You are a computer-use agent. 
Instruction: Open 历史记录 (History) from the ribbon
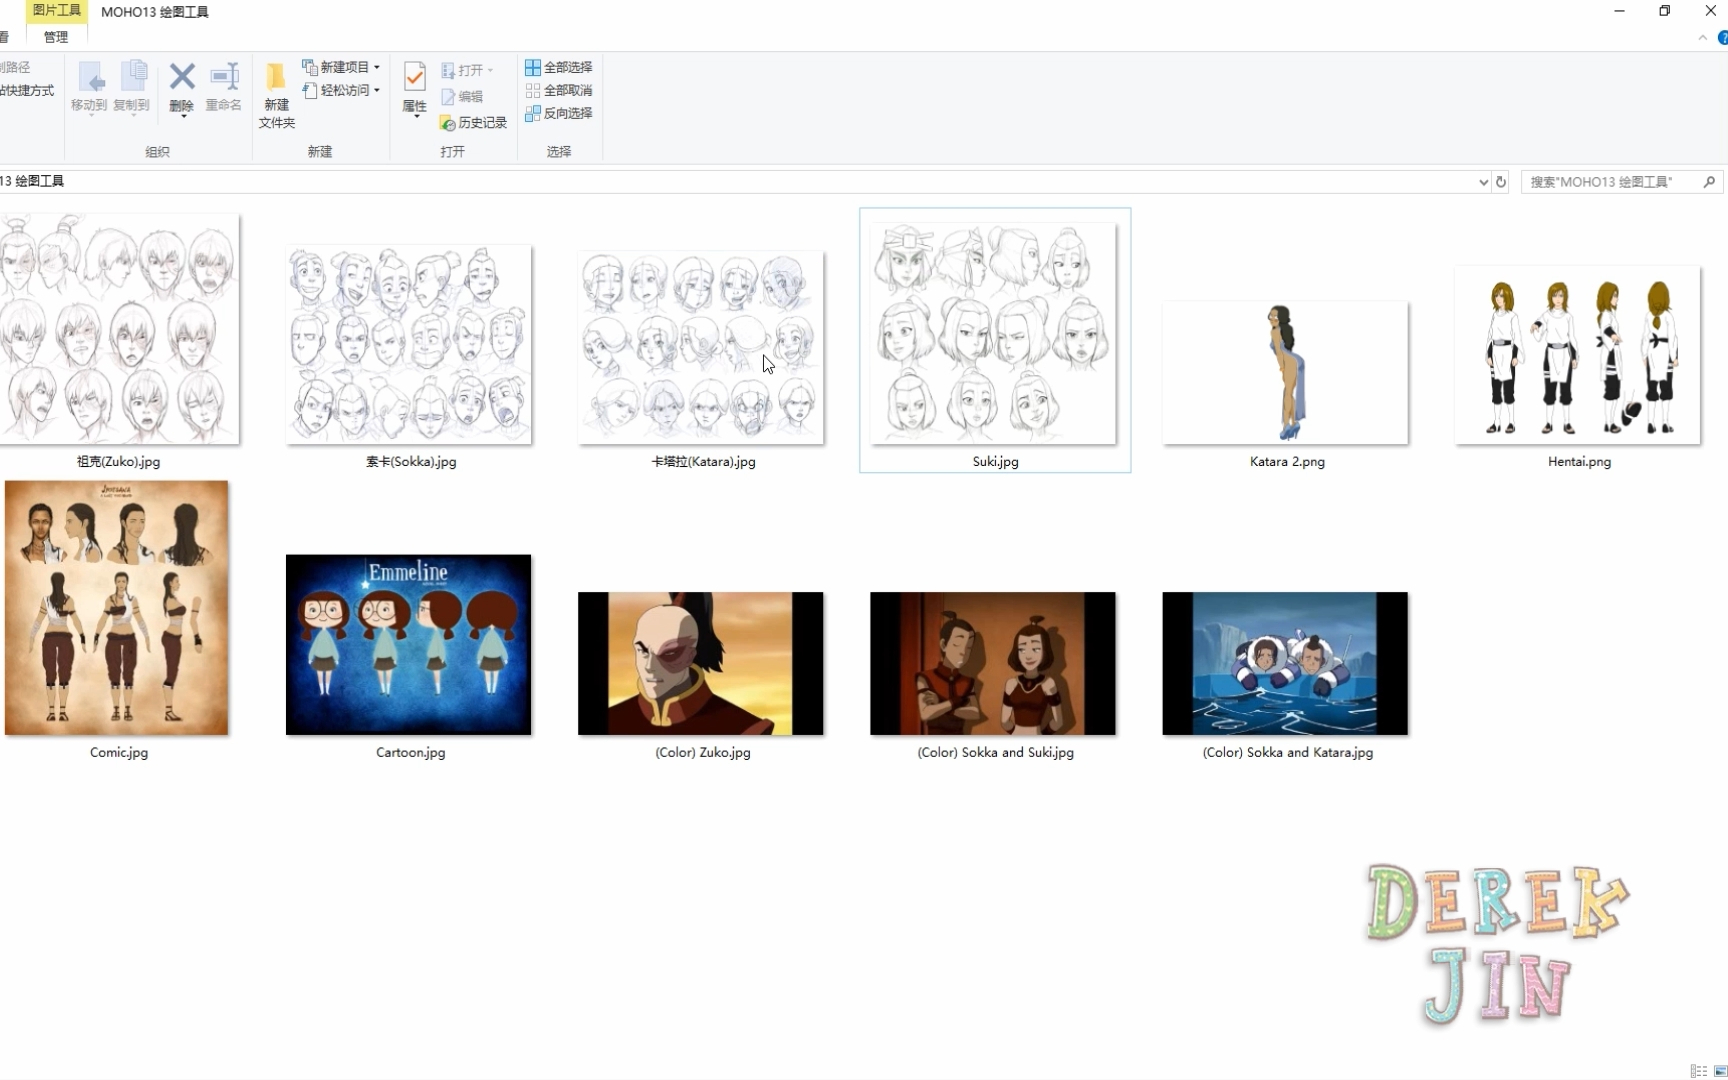473,122
